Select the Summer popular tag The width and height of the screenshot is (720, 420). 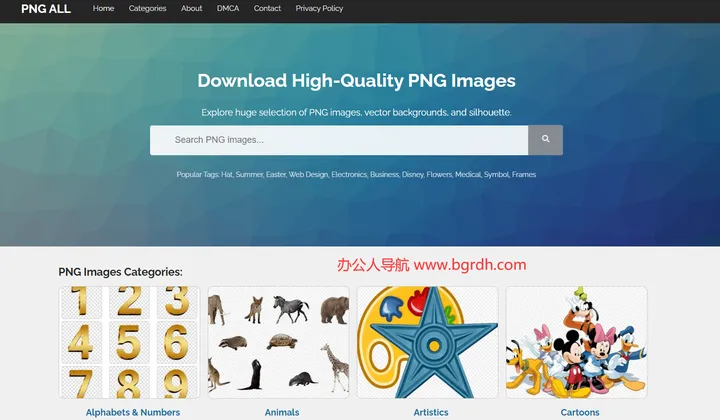(249, 174)
